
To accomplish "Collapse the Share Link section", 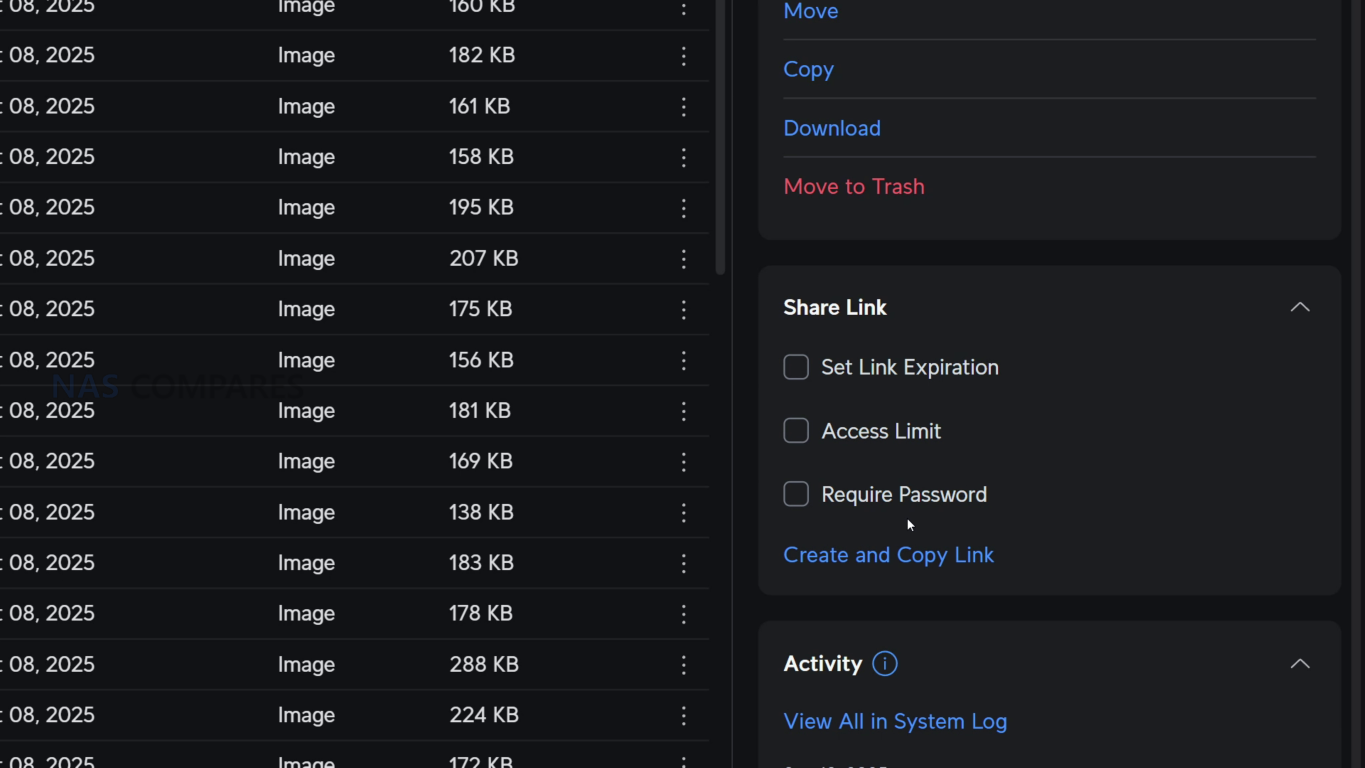I will click(1300, 307).
